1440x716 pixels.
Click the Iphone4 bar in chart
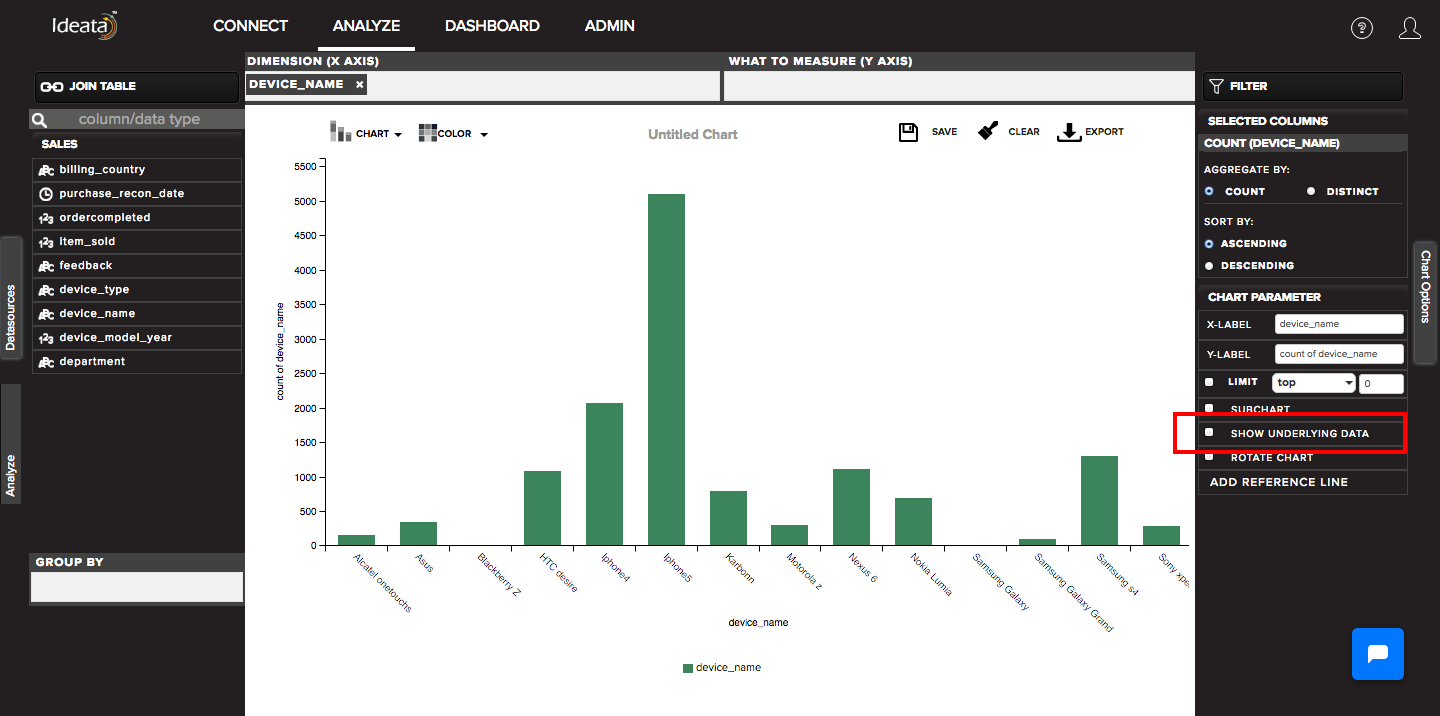[604, 474]
